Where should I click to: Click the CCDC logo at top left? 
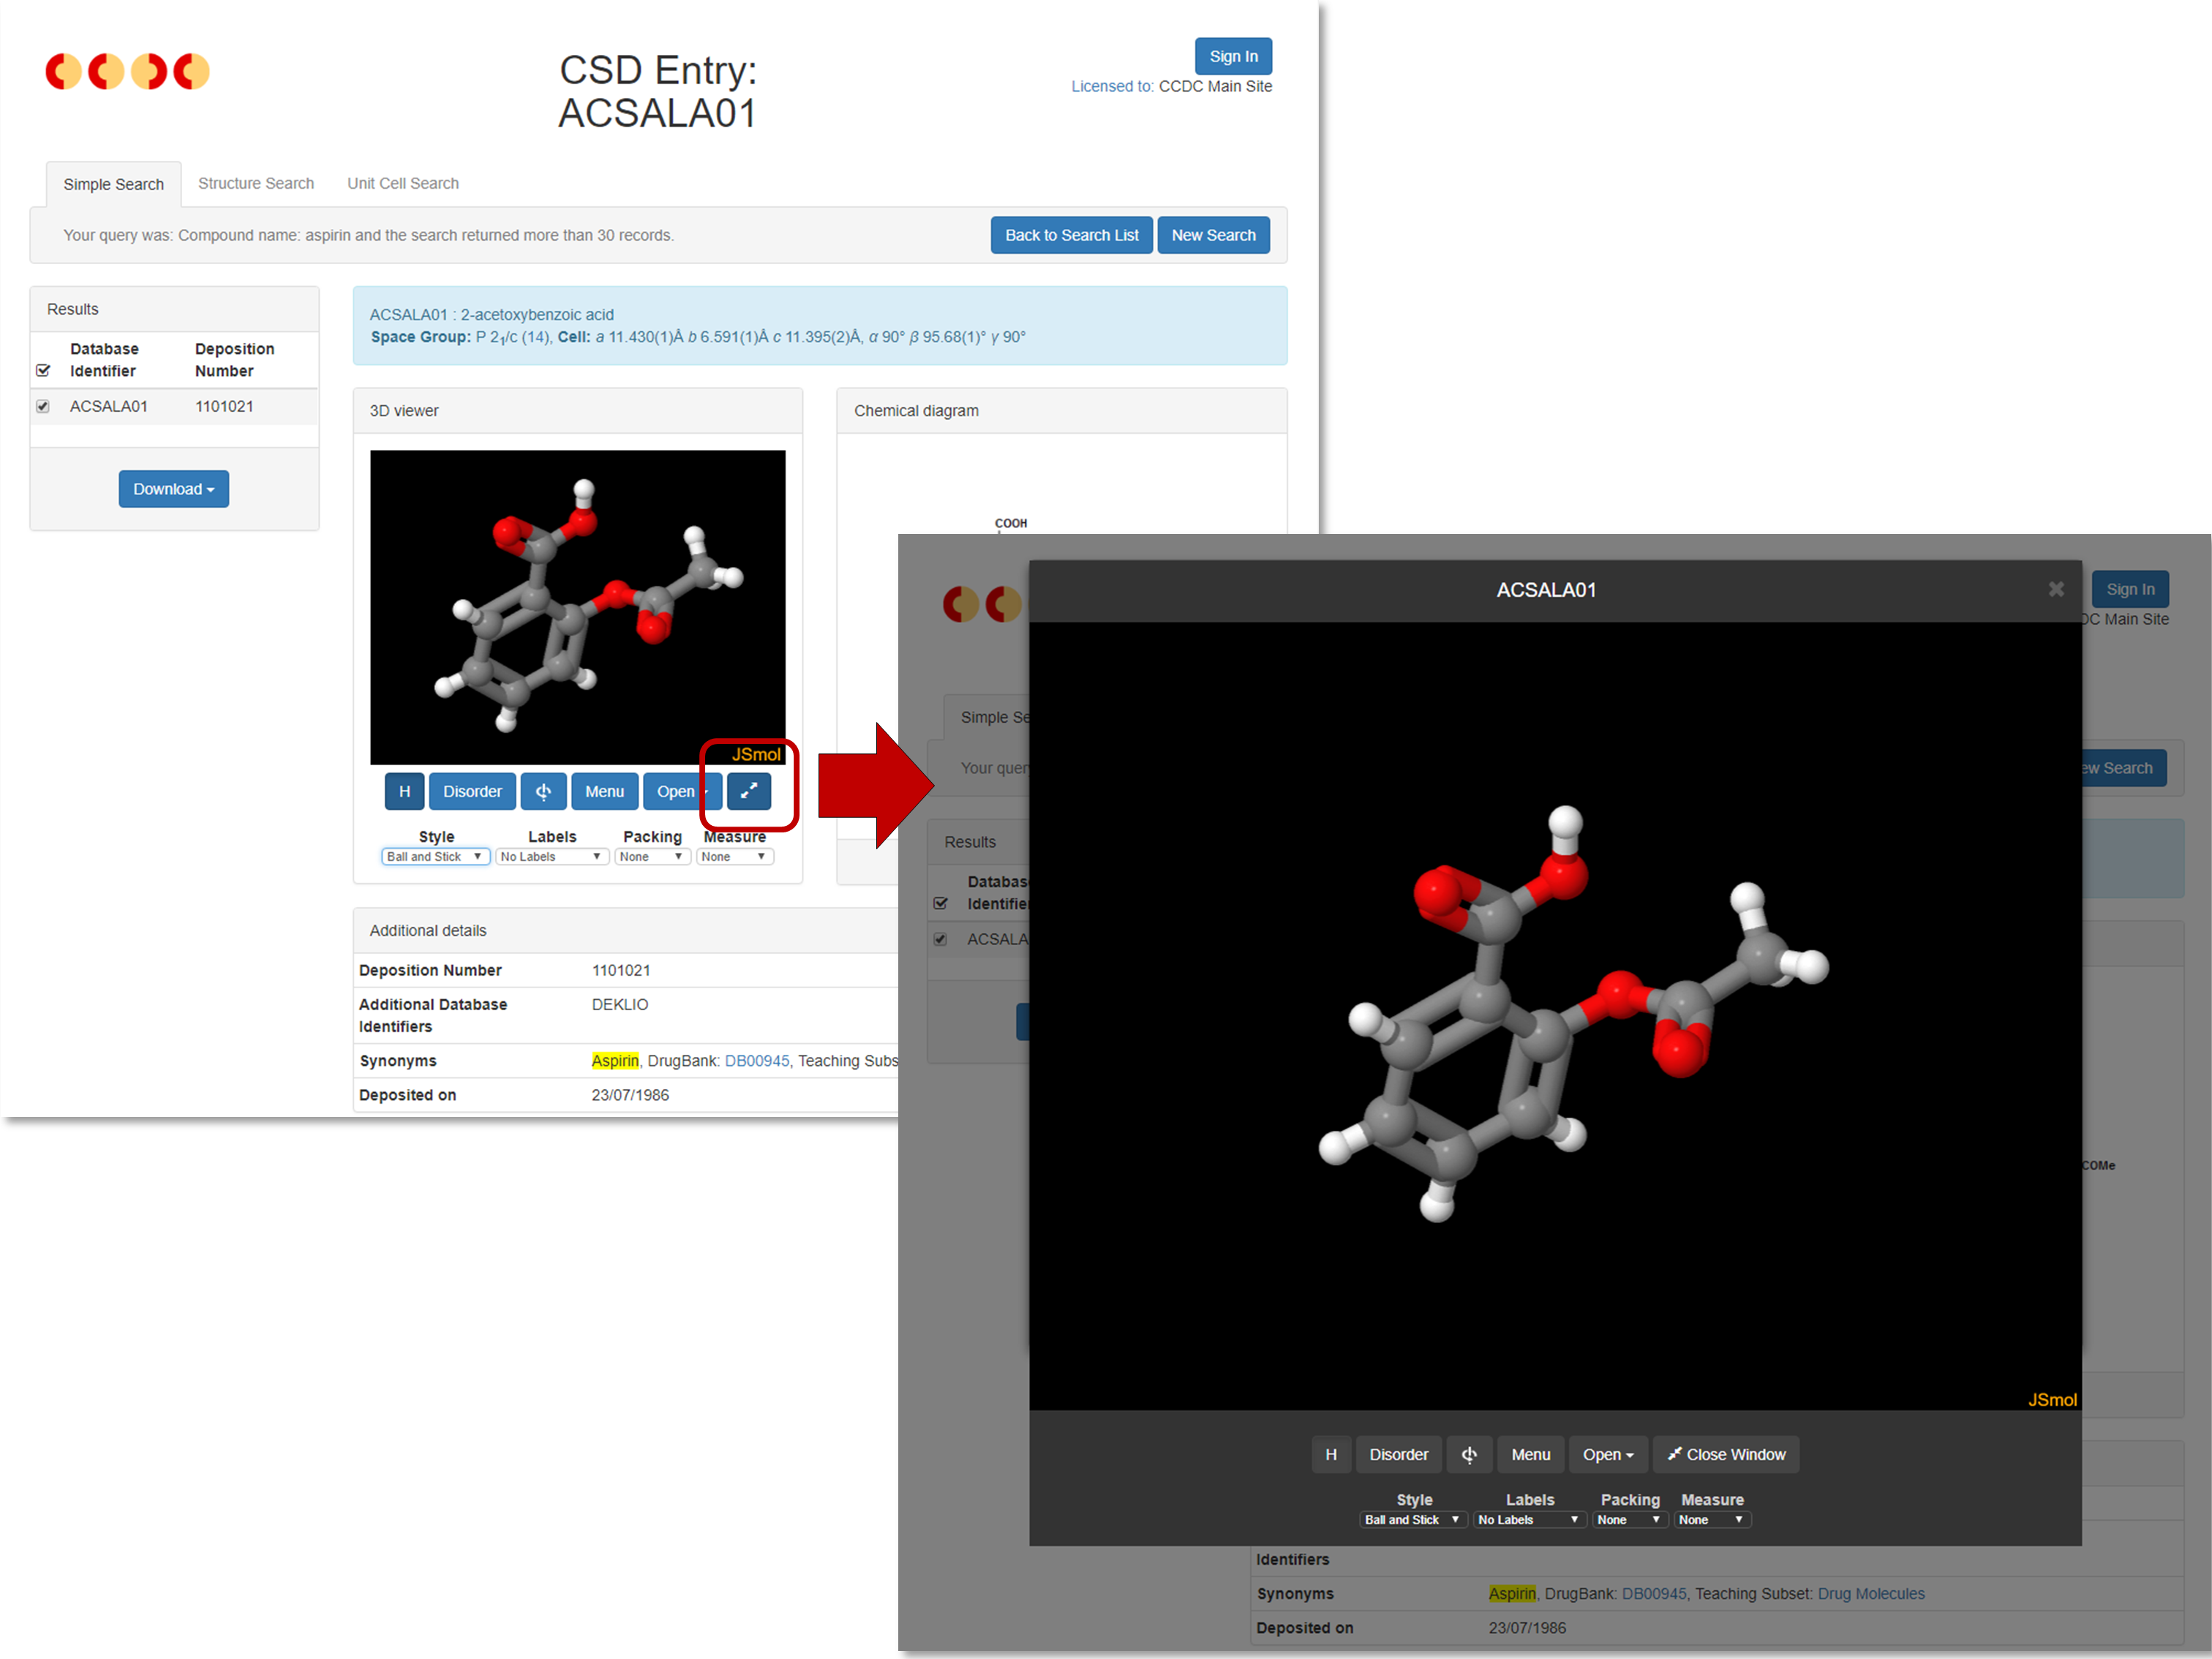127,71
